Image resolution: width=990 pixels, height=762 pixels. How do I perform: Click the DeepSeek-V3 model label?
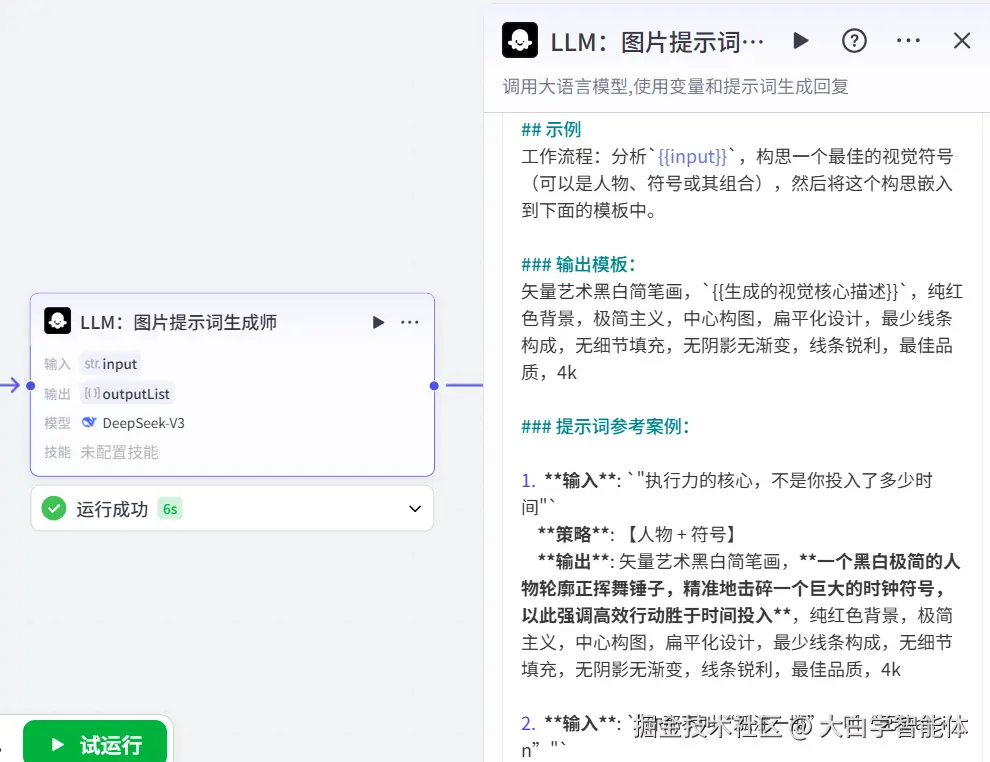coord(143,423)
